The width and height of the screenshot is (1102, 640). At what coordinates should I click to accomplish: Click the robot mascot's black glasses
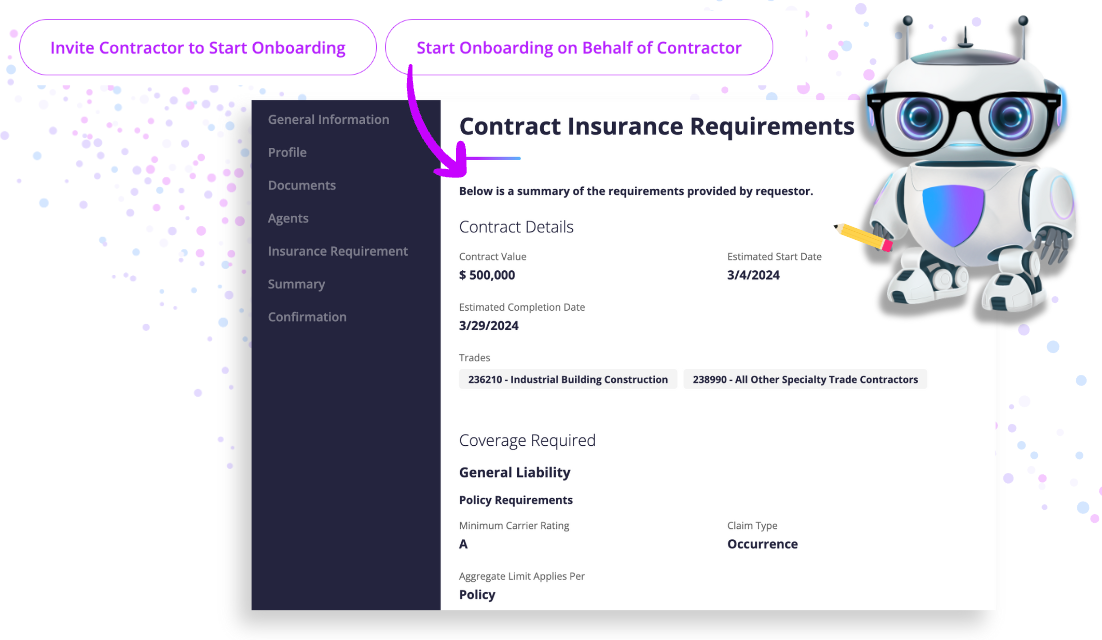coord(964,117)
